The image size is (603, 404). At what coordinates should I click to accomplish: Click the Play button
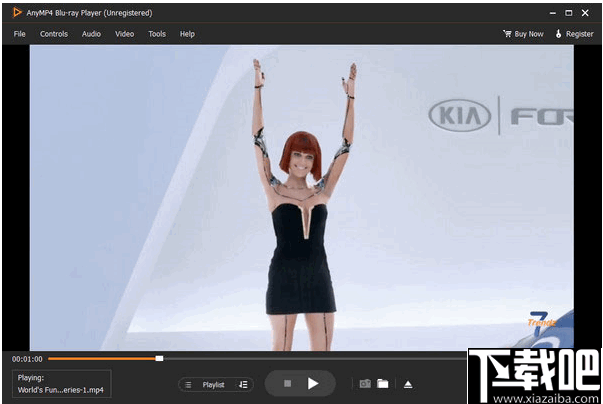coord(313,383)
